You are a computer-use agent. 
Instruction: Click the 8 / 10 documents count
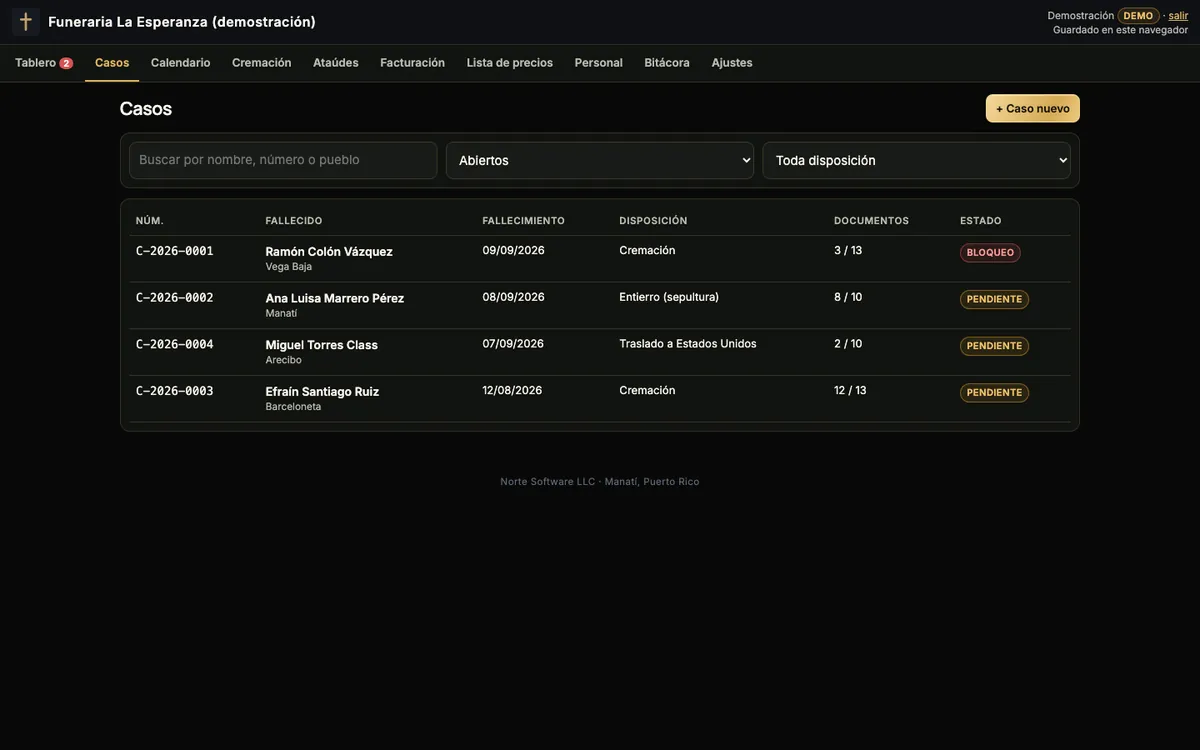click(x=848, y=297)
